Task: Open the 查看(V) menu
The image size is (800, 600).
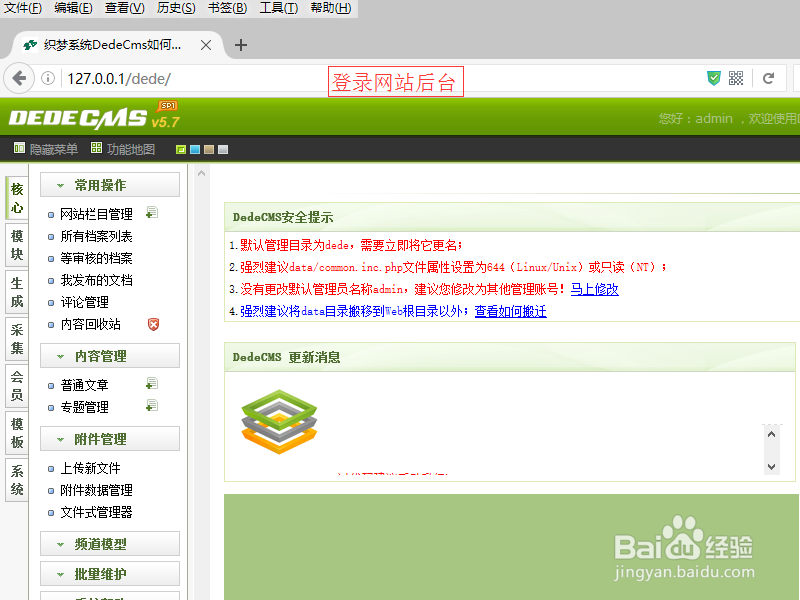Action: click(125, 8)
